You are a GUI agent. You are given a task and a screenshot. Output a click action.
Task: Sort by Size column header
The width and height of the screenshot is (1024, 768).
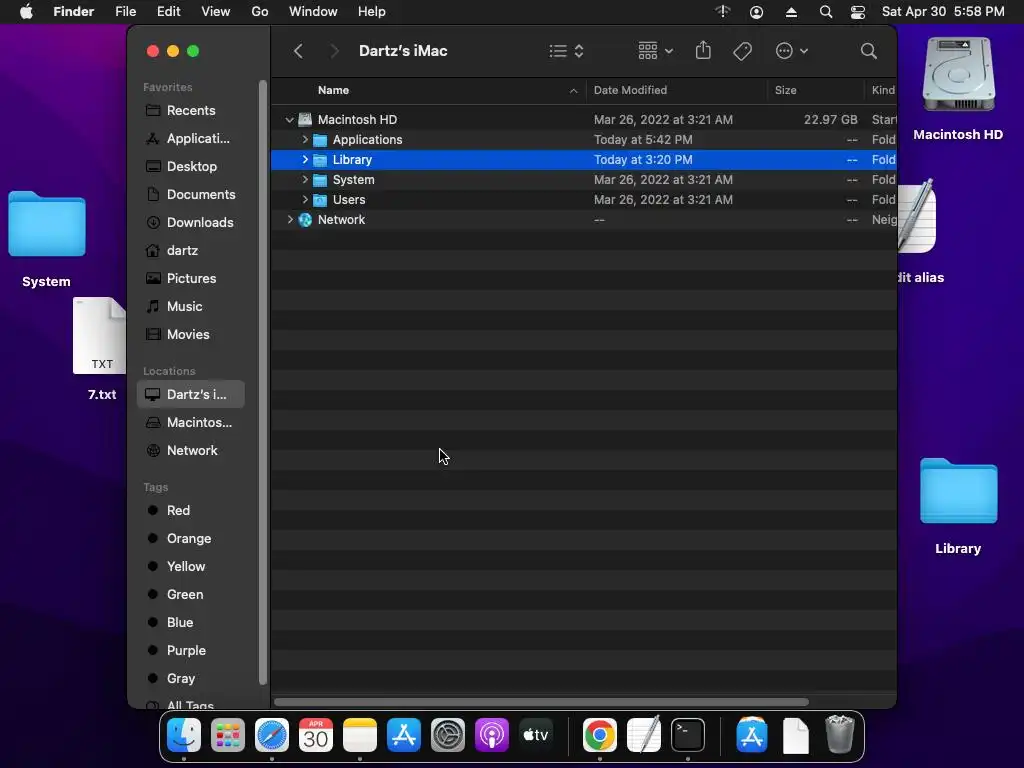(816, 90)
